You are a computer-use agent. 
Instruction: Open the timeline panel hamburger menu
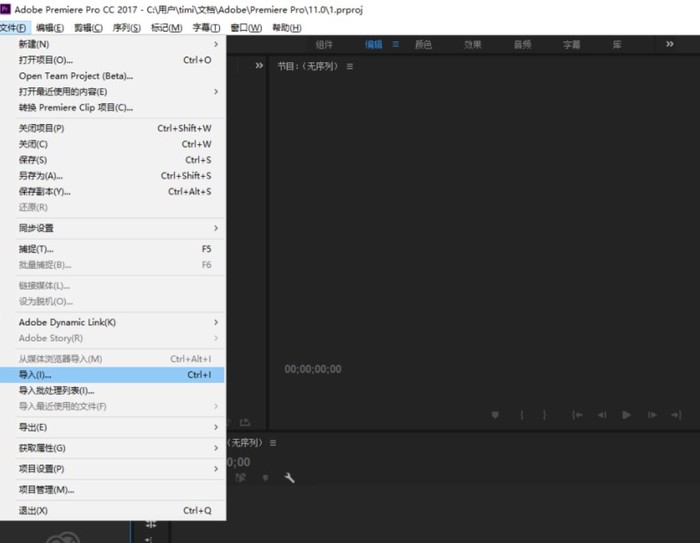coord(273,442)
